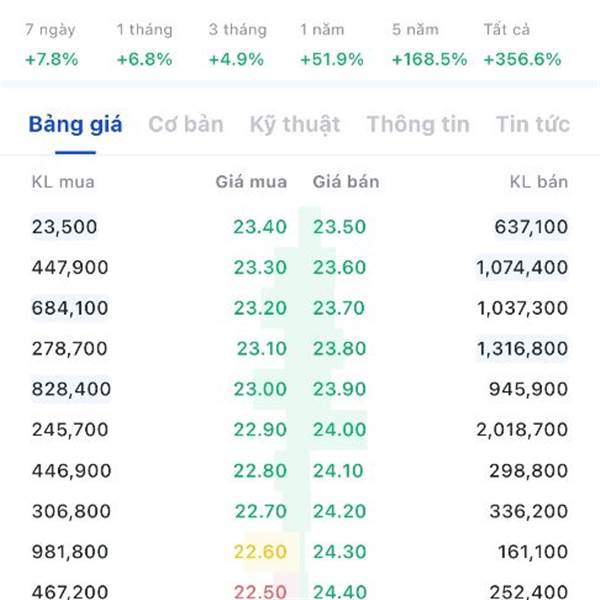This screenshot has height=600, width=600.
Task: Select the Bảng giá tab
Action: pos(75,124)
